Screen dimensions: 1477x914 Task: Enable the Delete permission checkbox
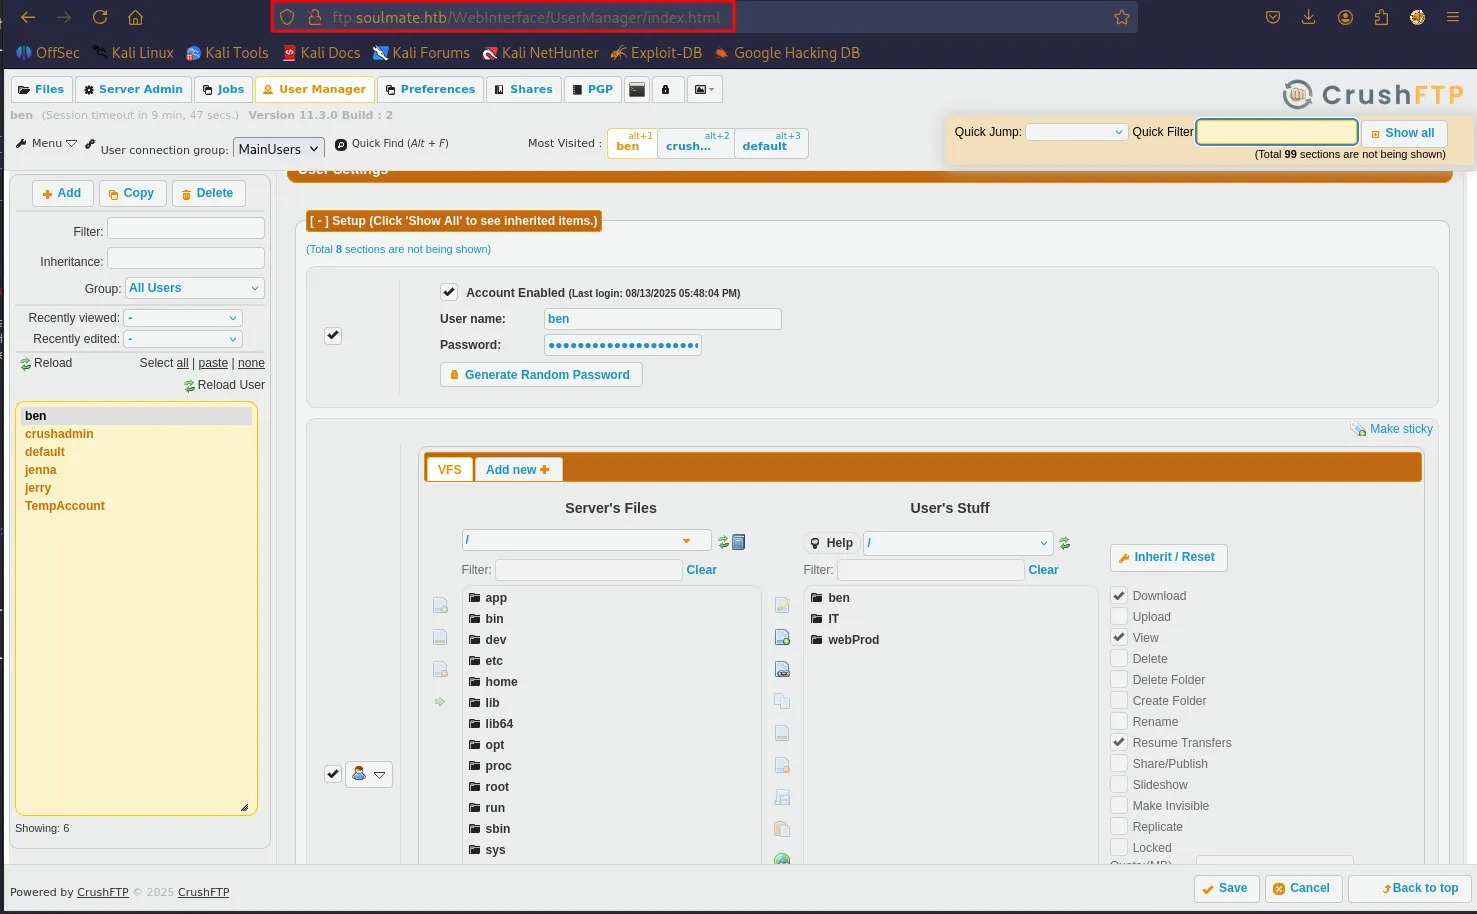click(x=1119, y=658)
